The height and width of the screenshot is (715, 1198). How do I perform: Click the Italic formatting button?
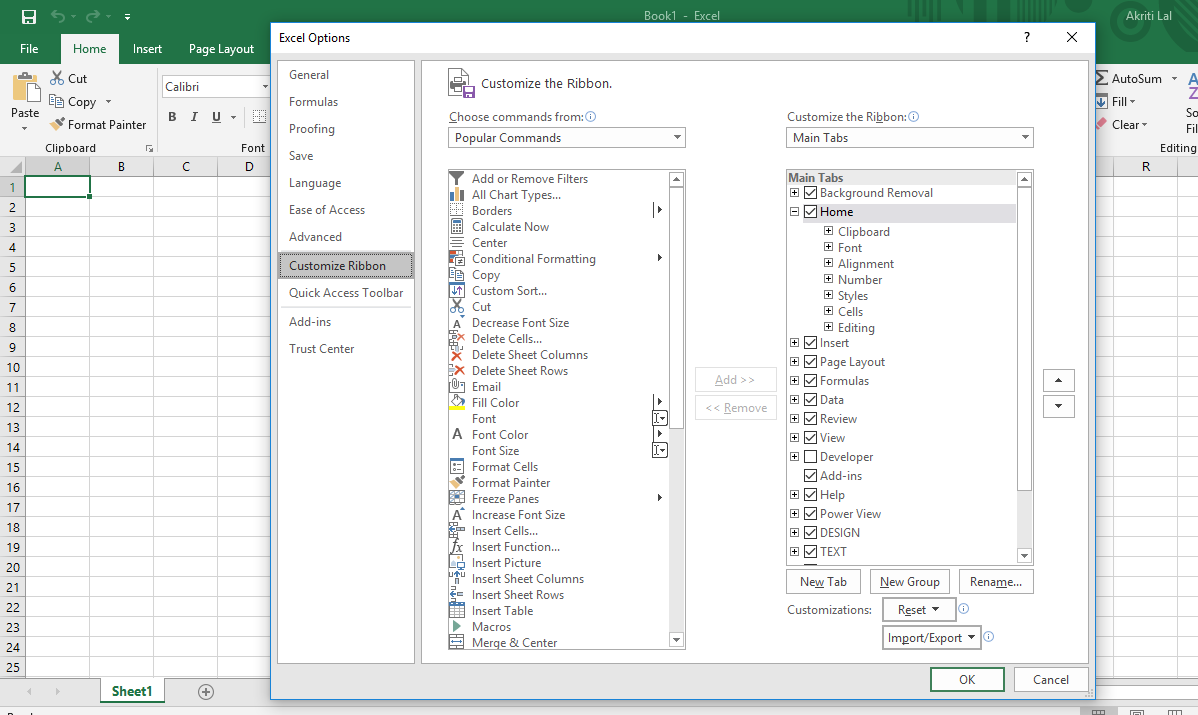[194, 117]
